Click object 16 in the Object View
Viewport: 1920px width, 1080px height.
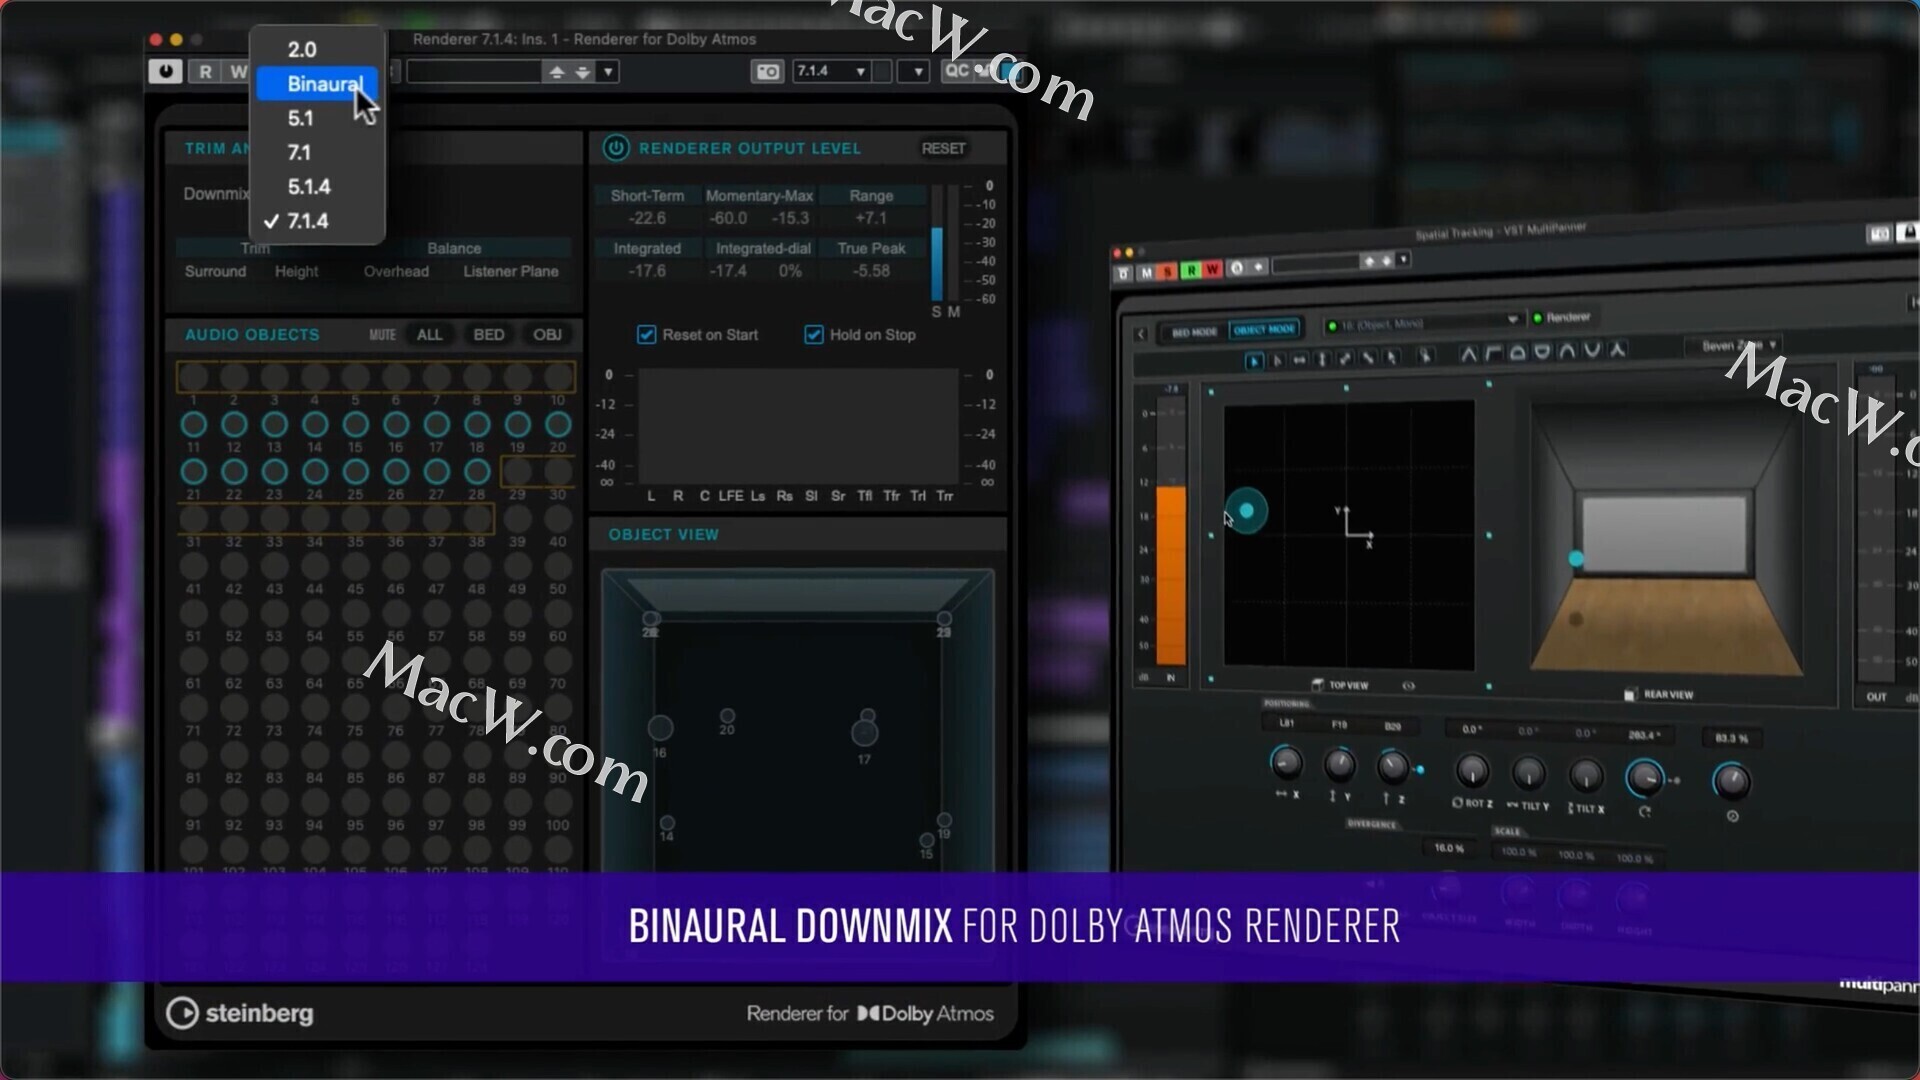(660, 728)
